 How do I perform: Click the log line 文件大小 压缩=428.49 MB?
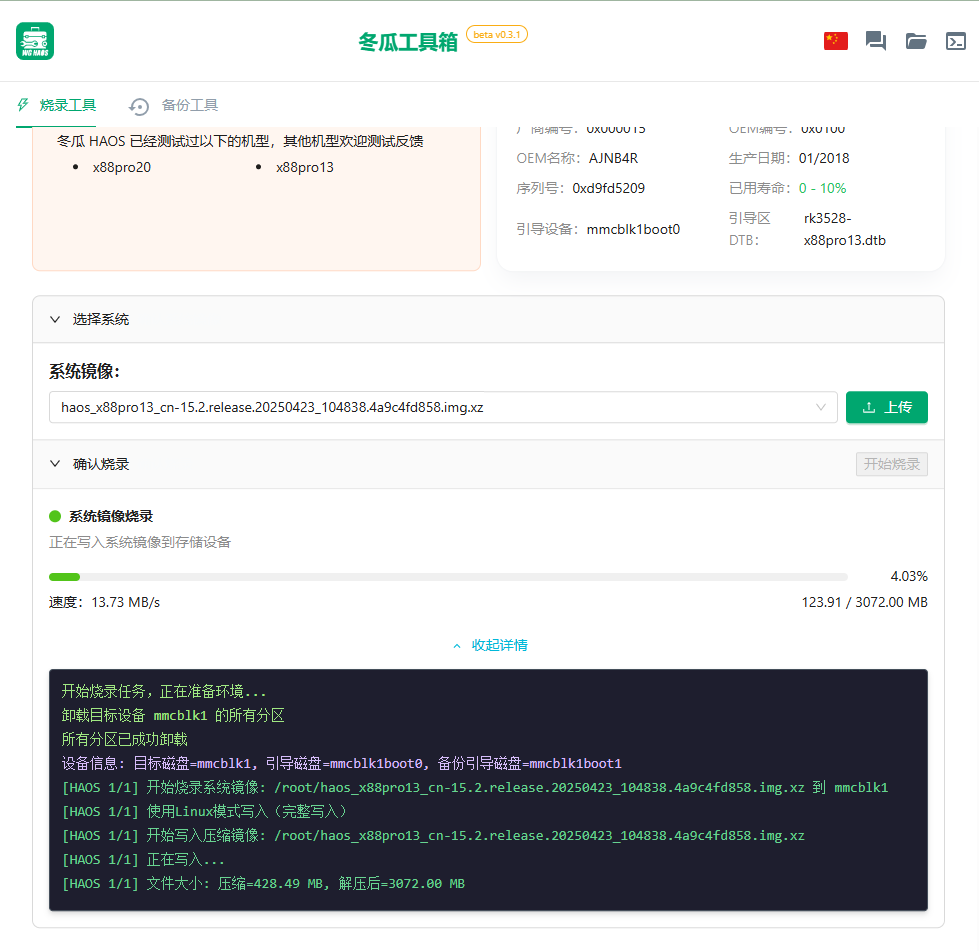pos(263,883)
